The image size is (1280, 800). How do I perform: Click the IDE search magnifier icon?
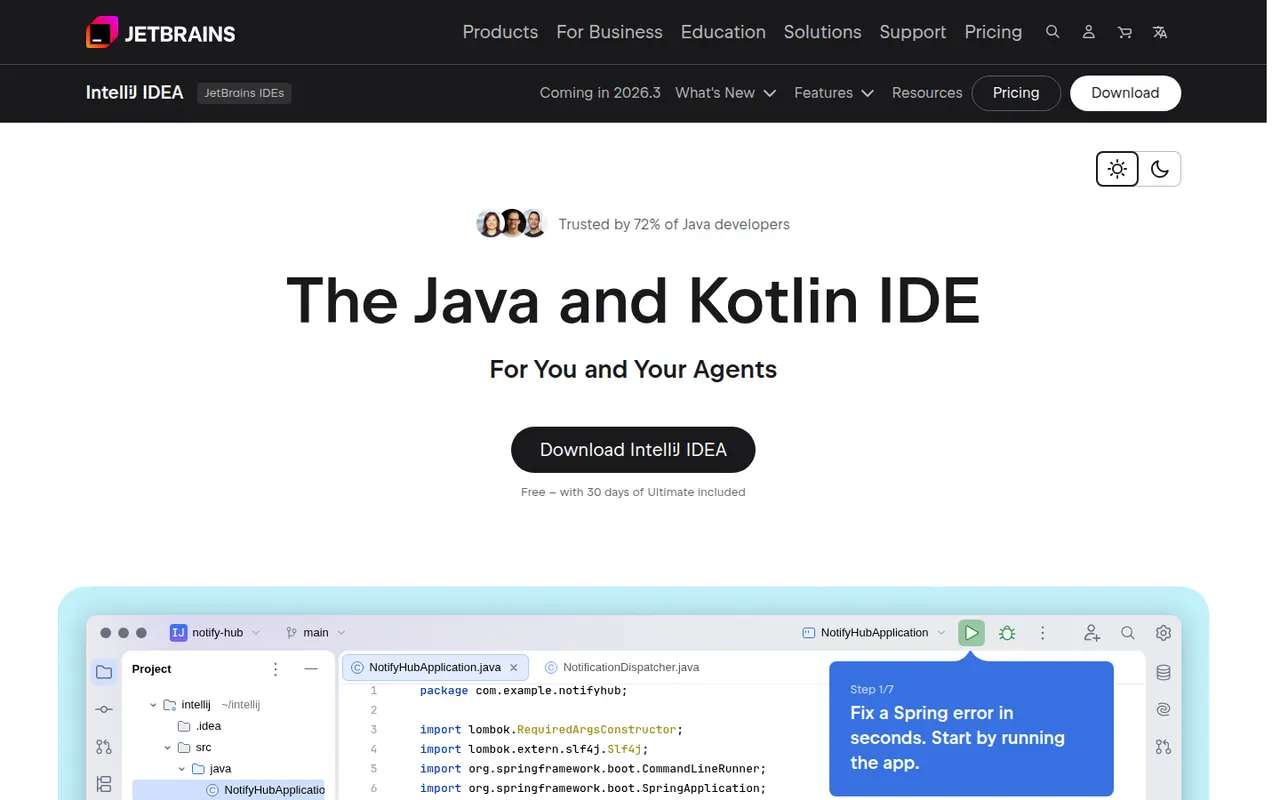pos(1128,633)
